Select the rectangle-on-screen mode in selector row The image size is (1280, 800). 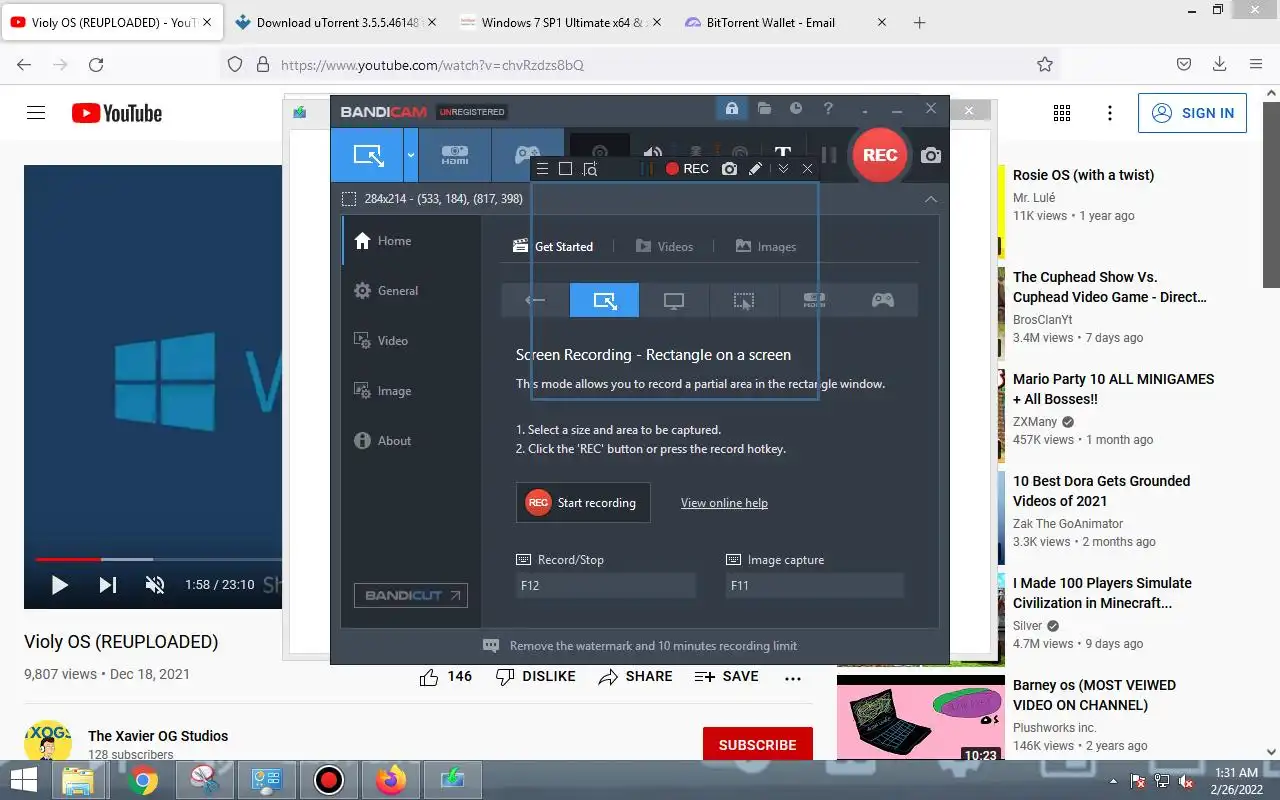(604, 300)
